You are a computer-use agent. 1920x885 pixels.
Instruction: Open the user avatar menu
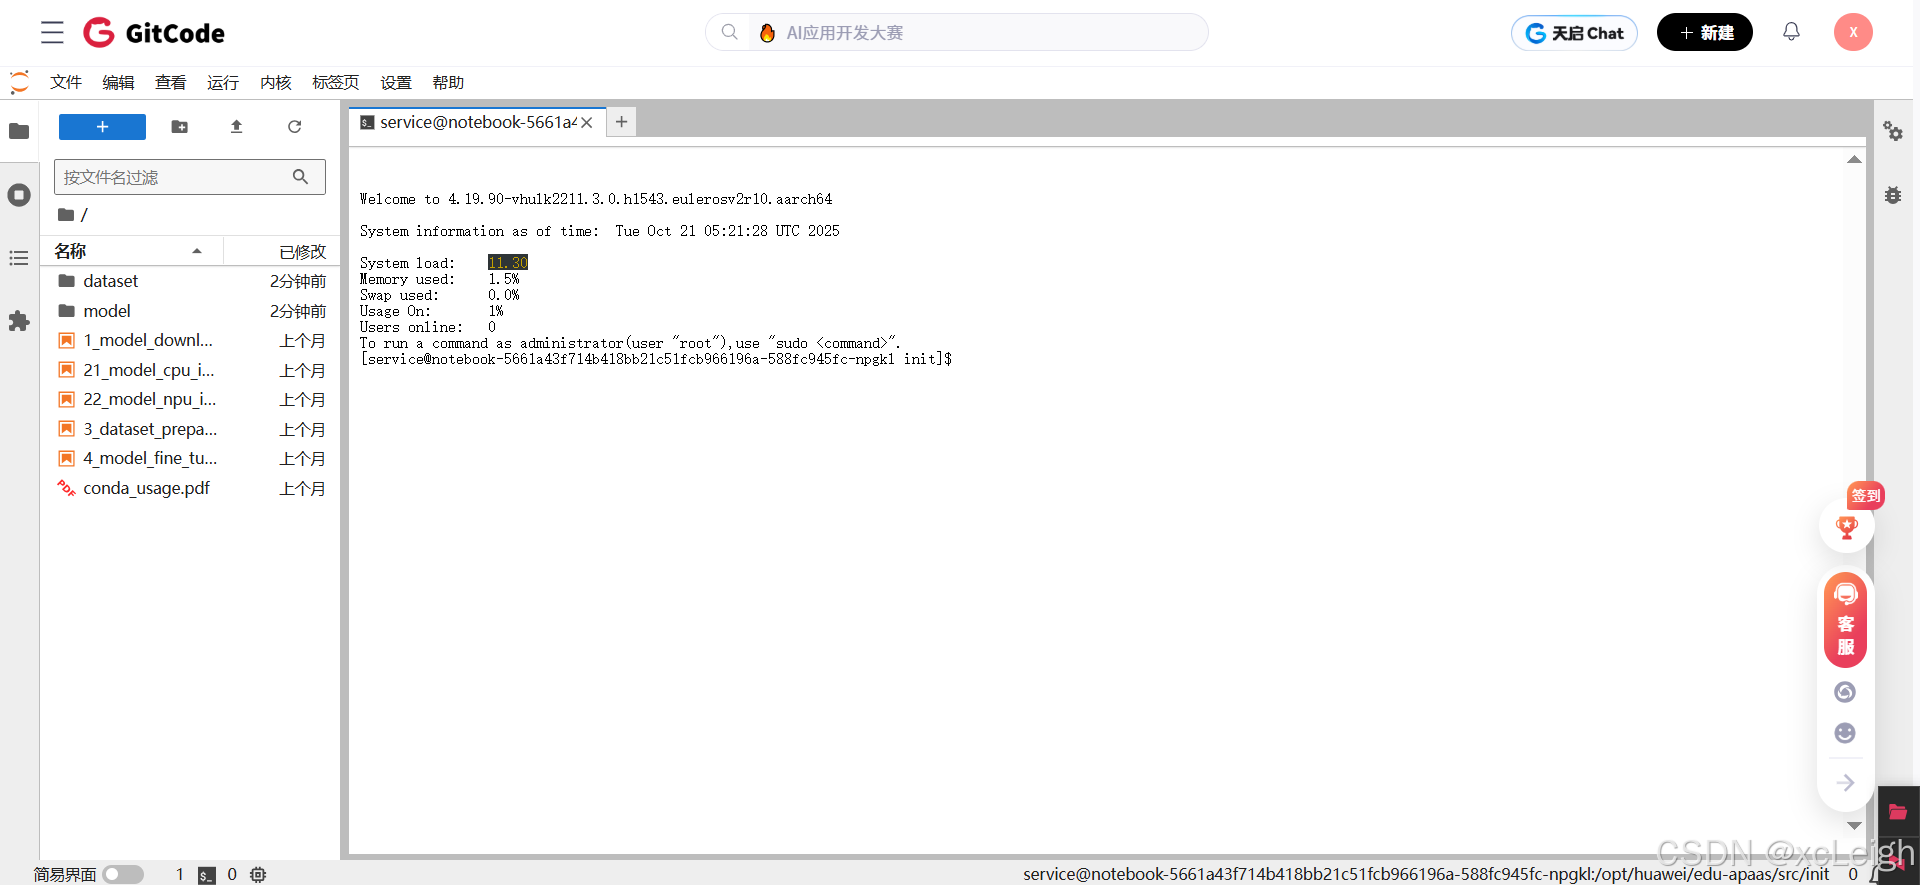click(x=1853, y=32)
